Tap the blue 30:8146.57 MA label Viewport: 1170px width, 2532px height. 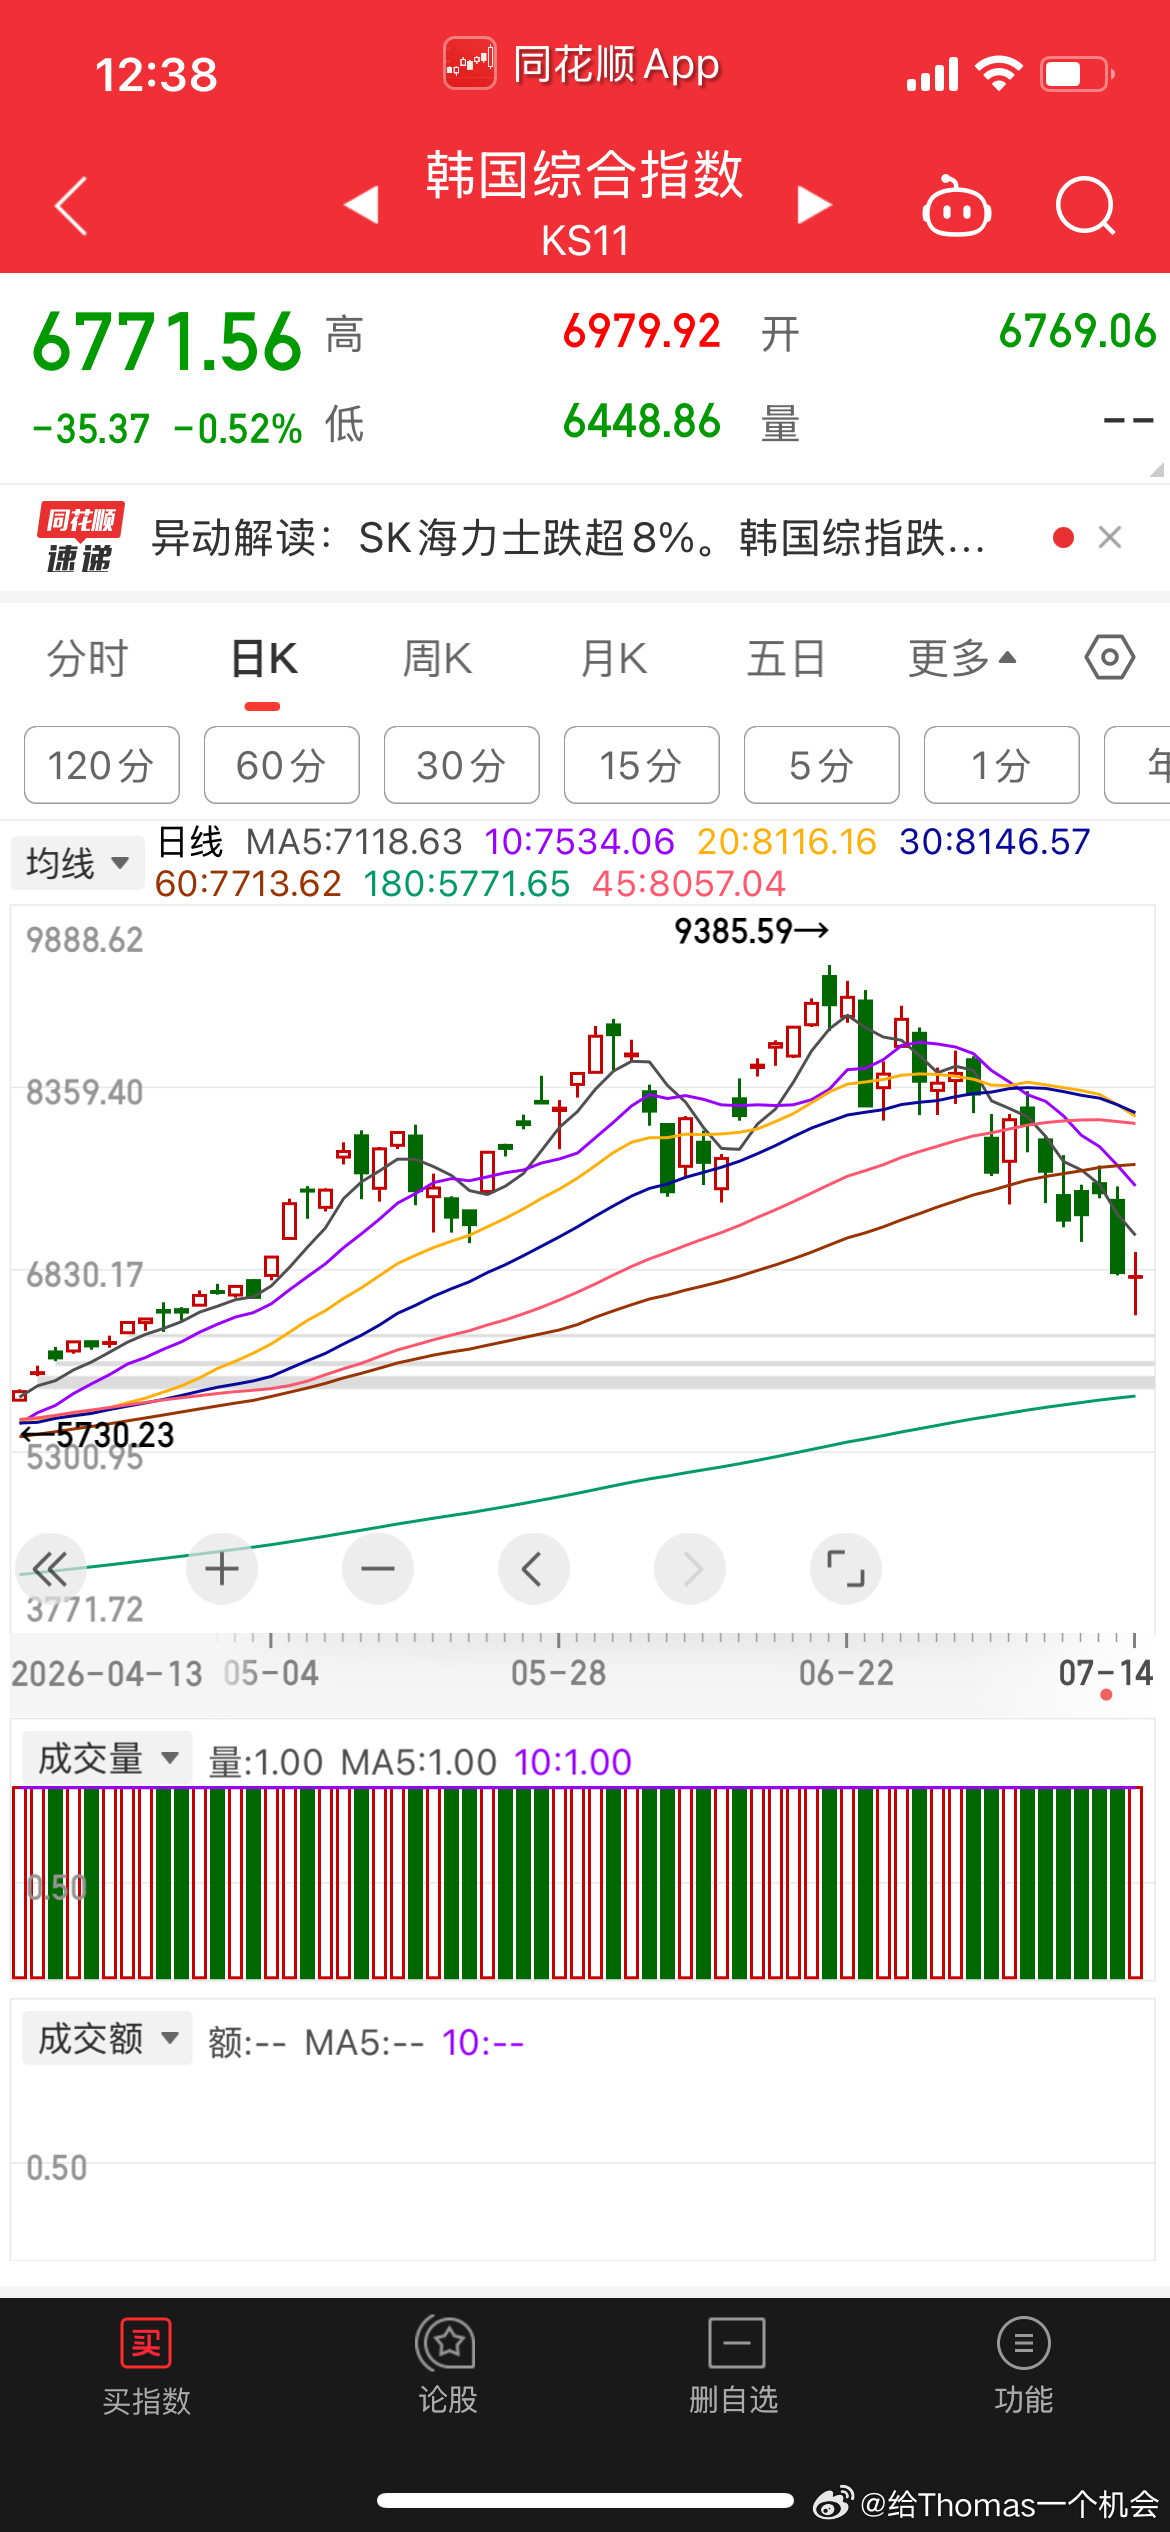coord(995,842)
